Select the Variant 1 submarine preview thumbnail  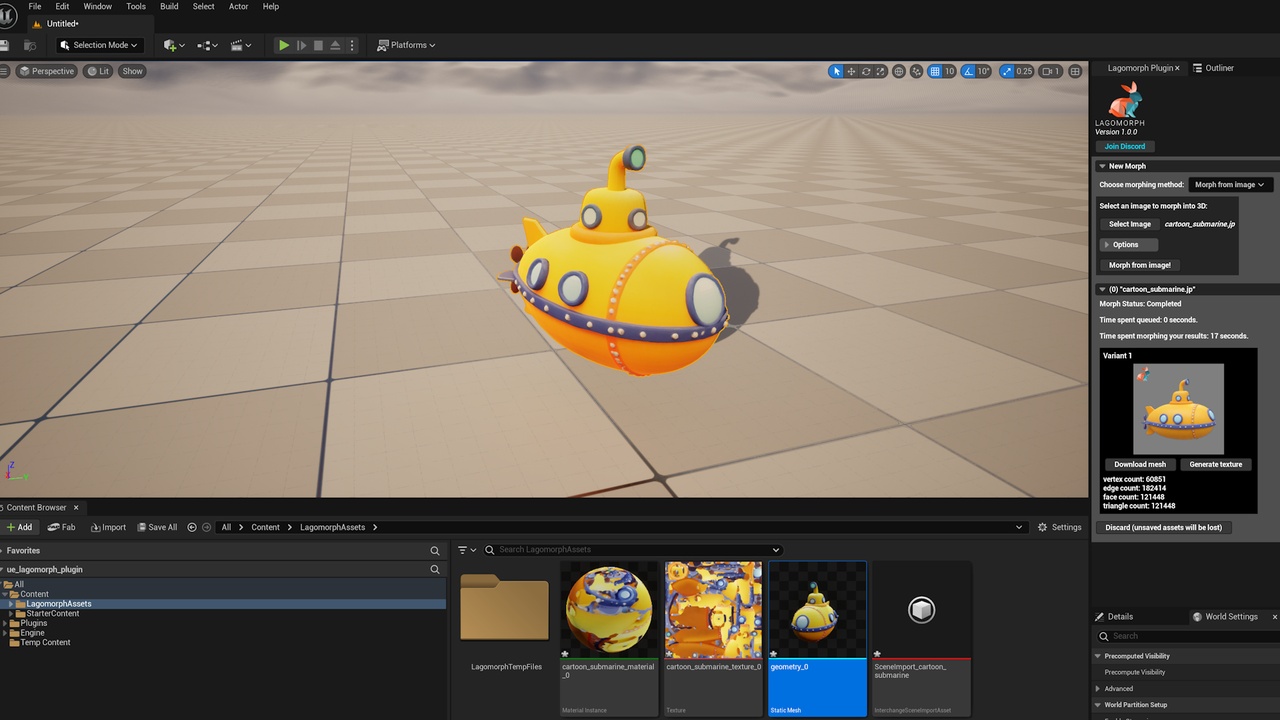(x=1178, y=409)
